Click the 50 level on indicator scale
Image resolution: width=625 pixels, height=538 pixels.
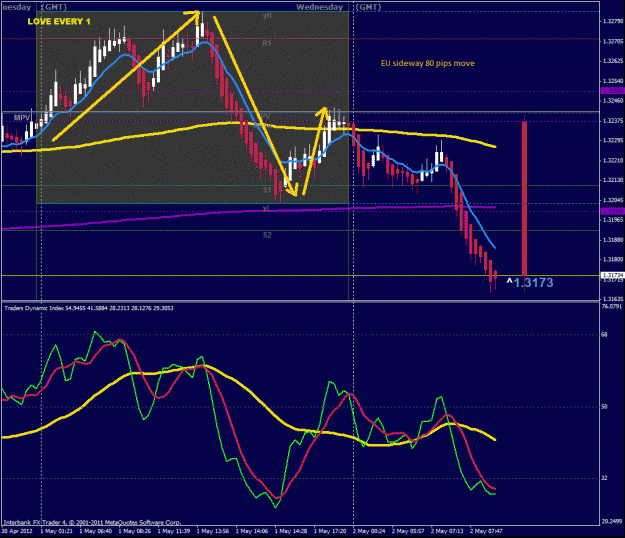(605, 406)
